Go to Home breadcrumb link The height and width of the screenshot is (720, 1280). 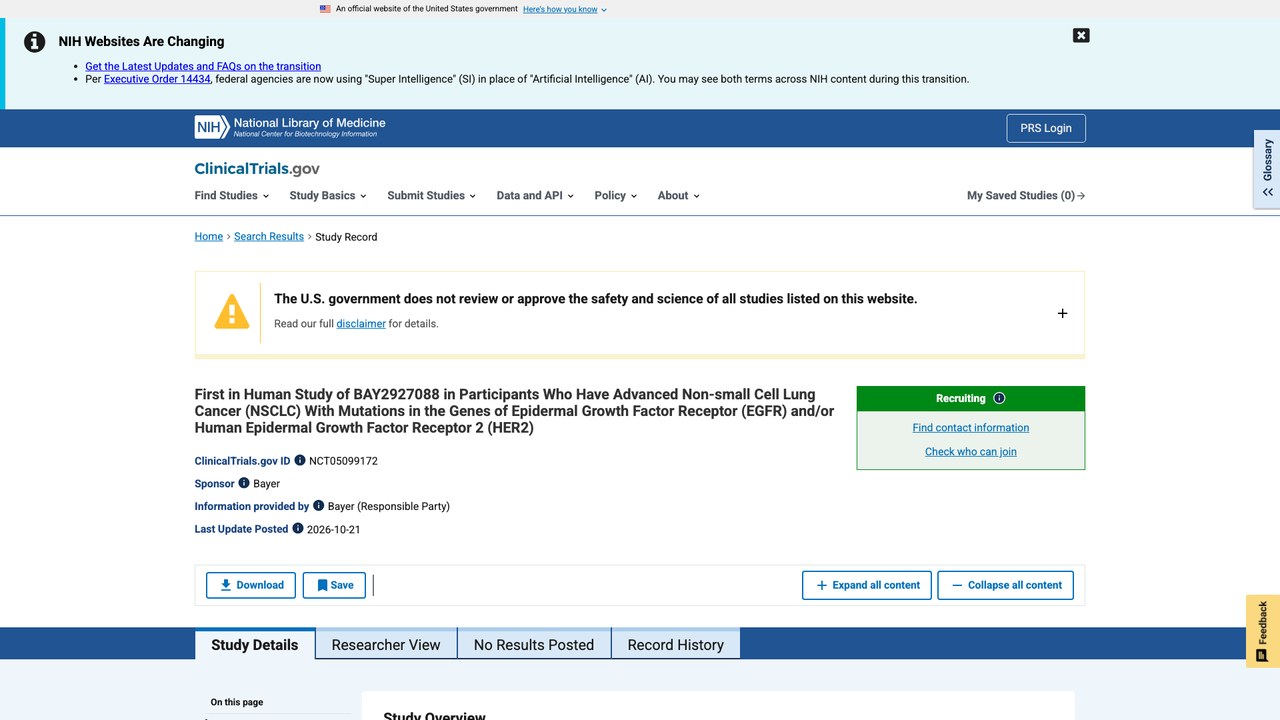(209, 237)
